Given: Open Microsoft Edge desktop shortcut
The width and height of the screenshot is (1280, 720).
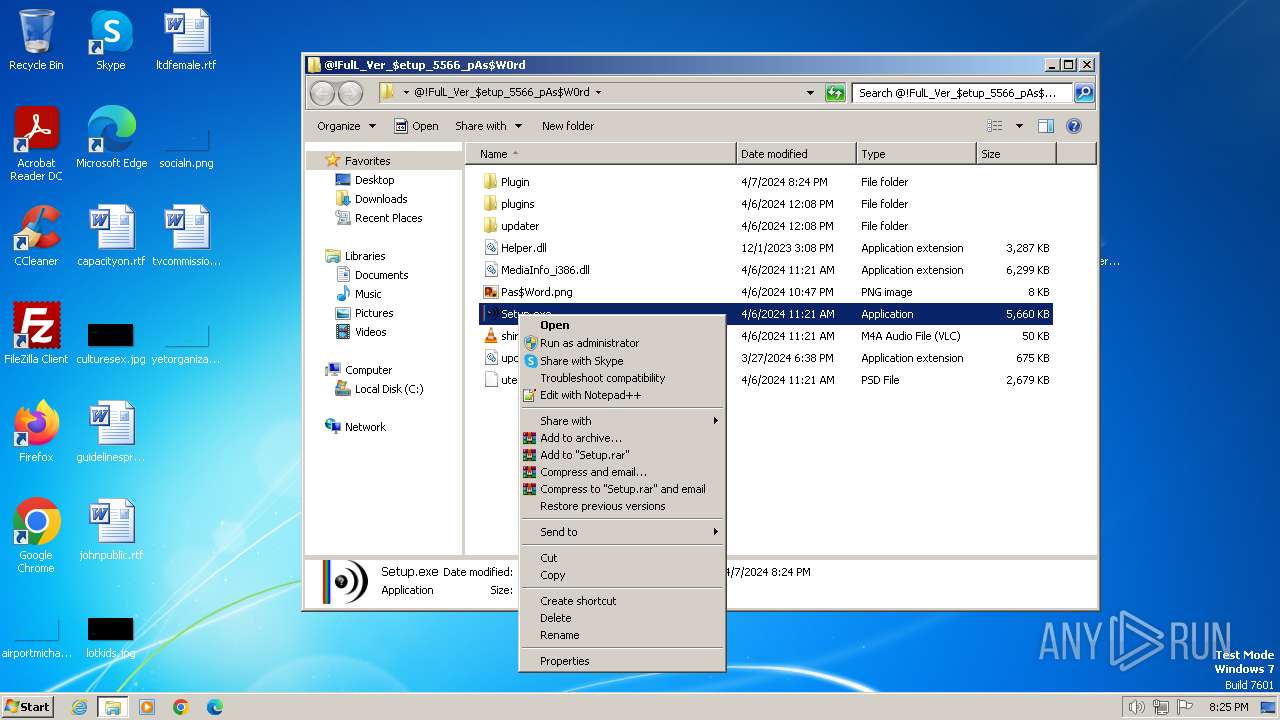Looking at the screenshot, I should click(111, 137).
